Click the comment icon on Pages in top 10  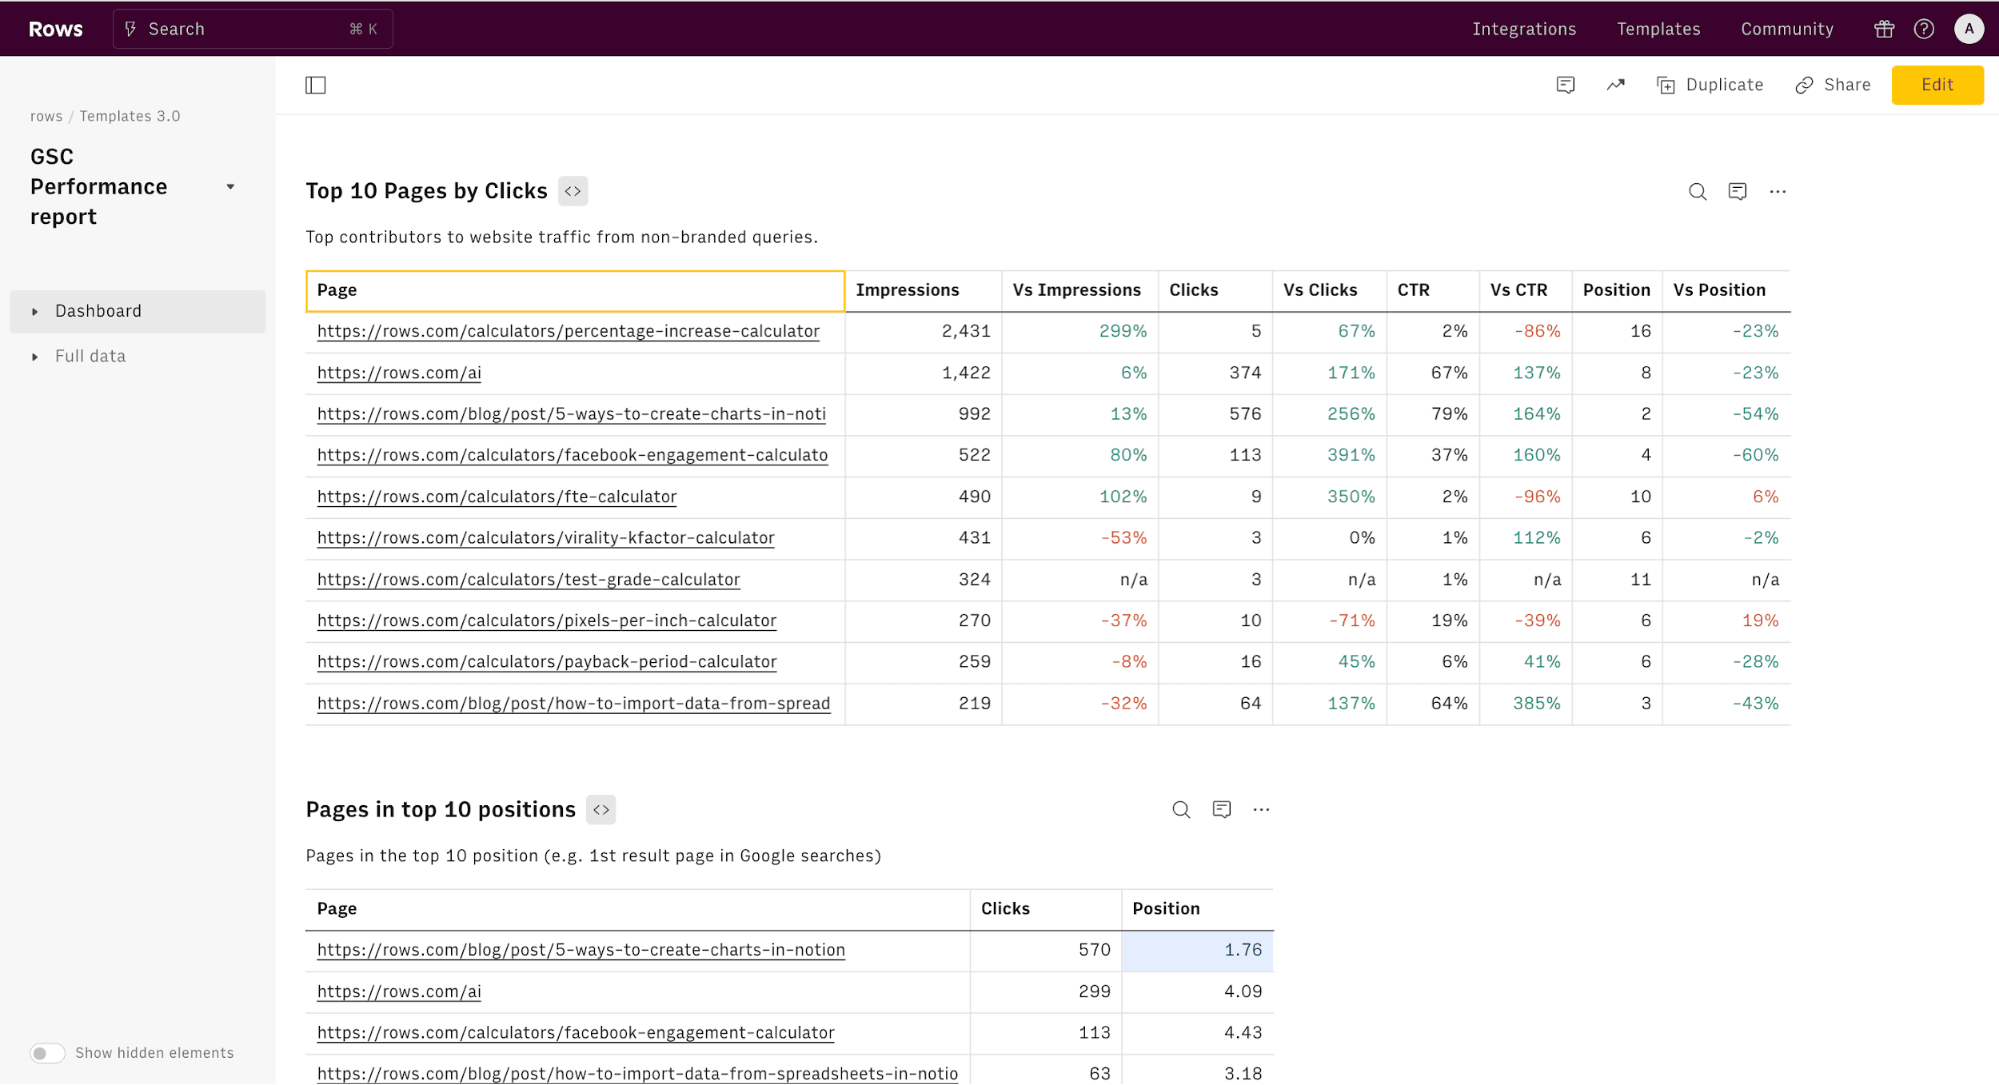[1220, 810]
